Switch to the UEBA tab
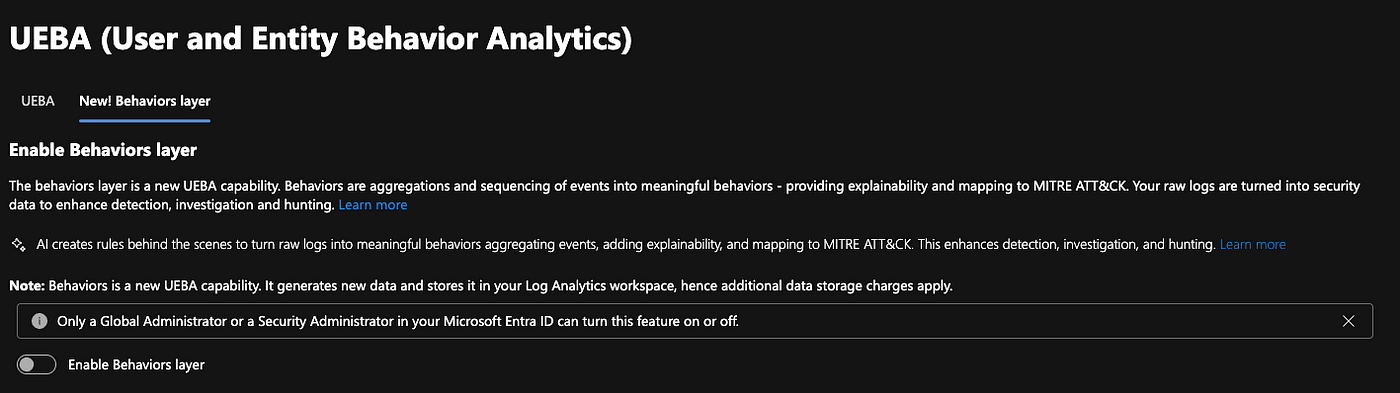The height and width of the screenshot is (393, 1400). coord(37,101)
